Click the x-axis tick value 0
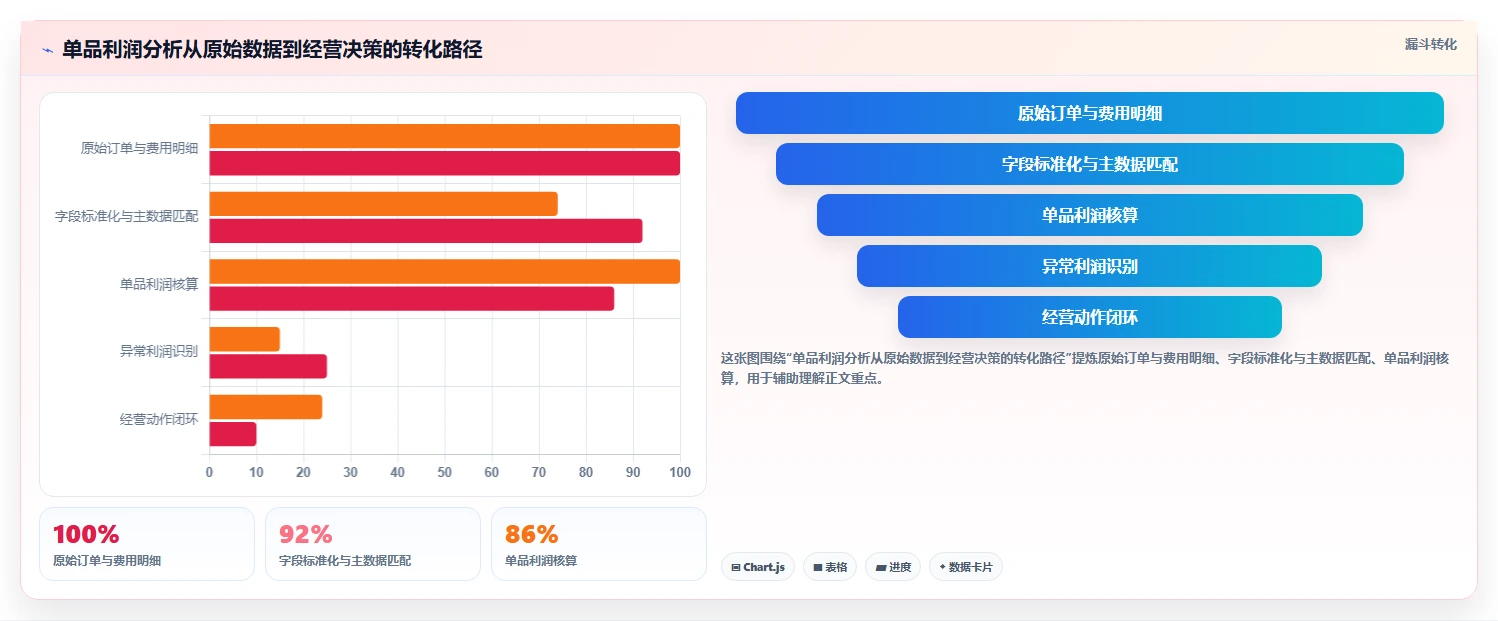The height and width of the screenshot is (621, 1498). coord(209,472)
